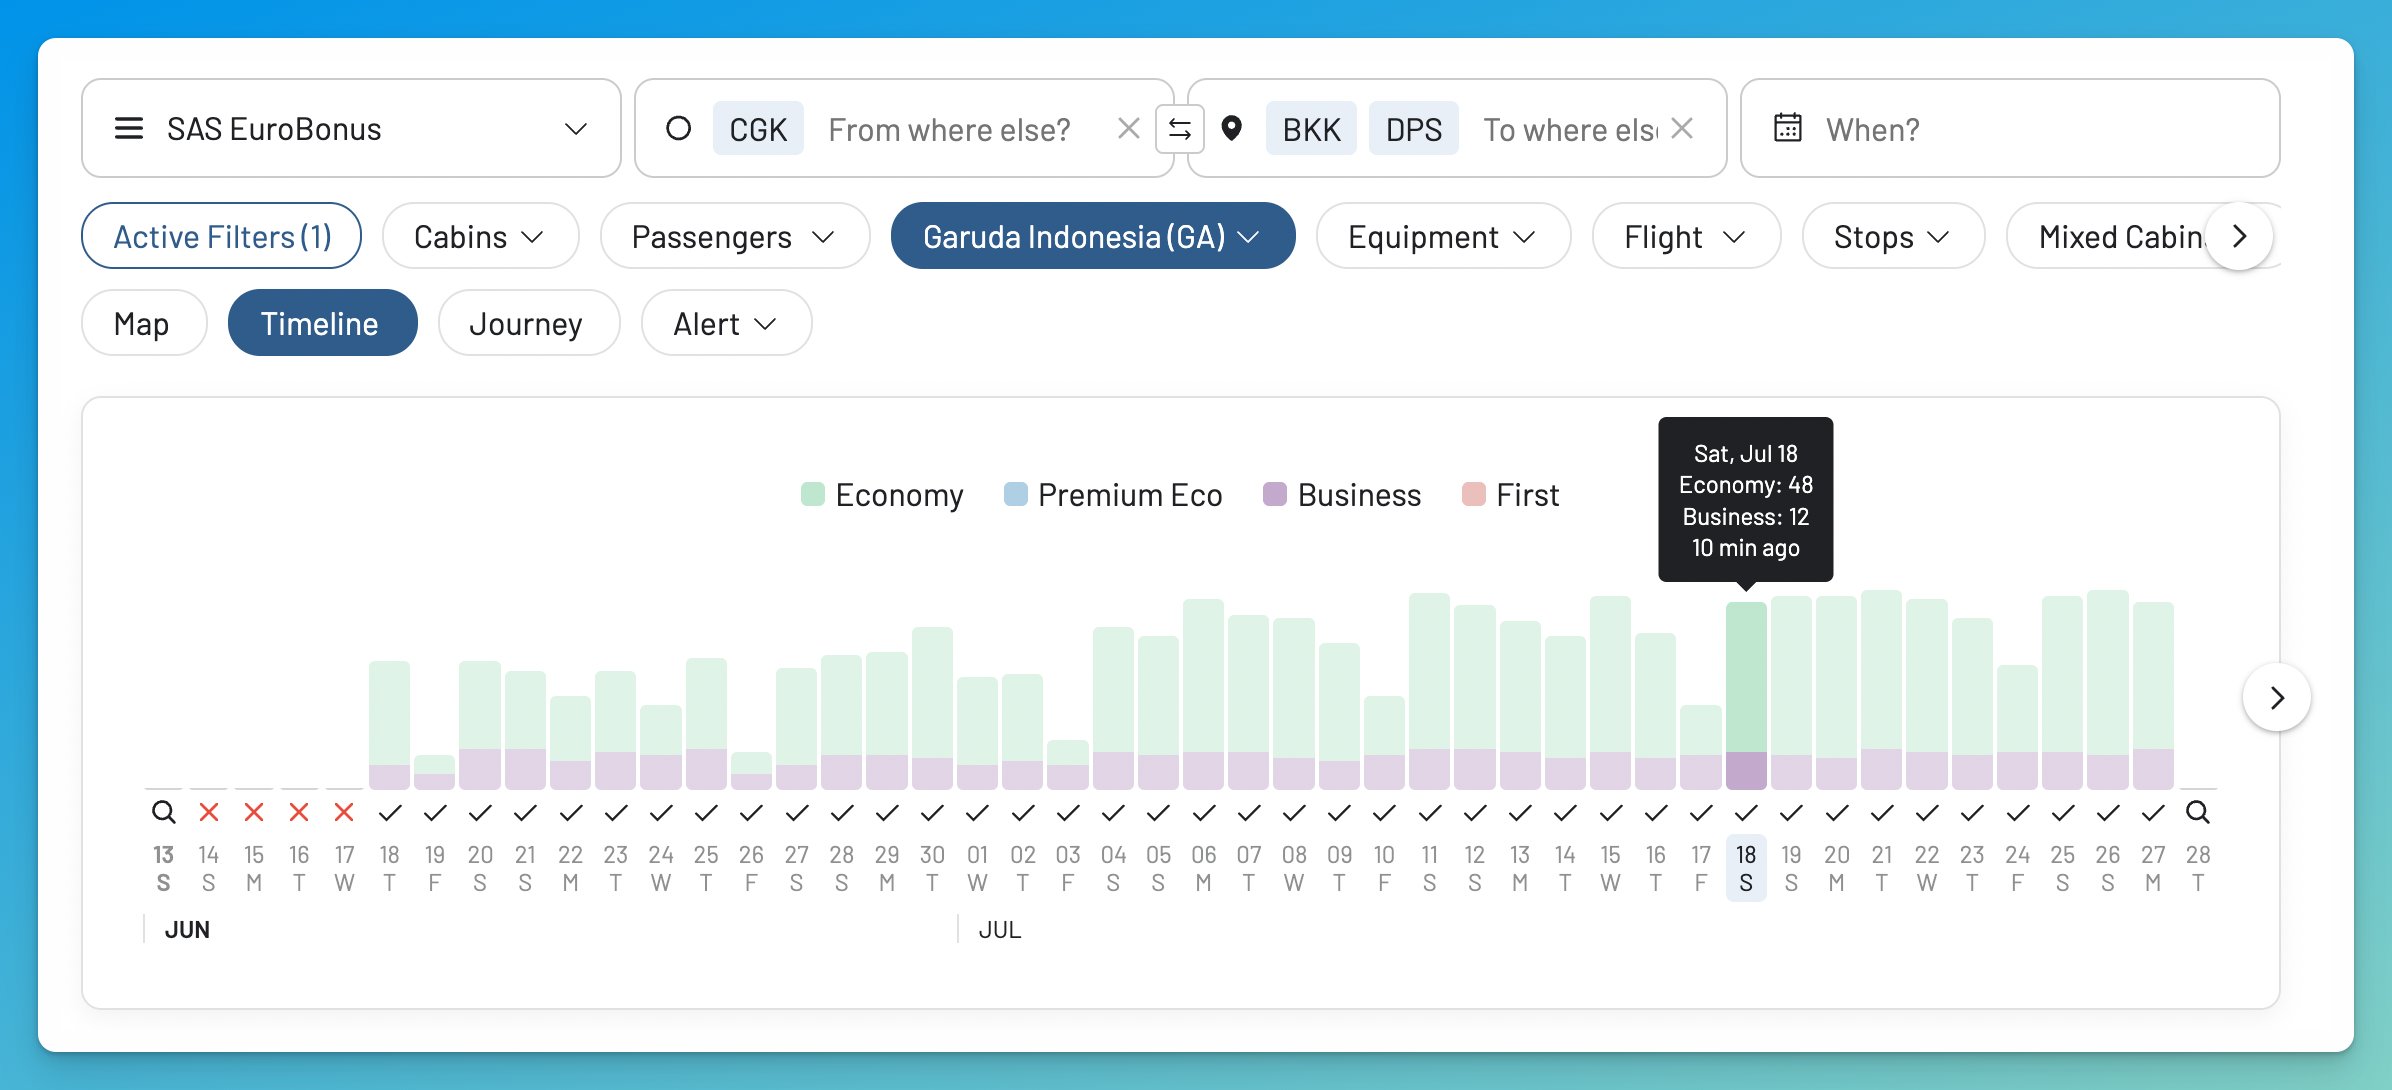Select the July 03 Friday availability bar

[x=1067, y=764]
